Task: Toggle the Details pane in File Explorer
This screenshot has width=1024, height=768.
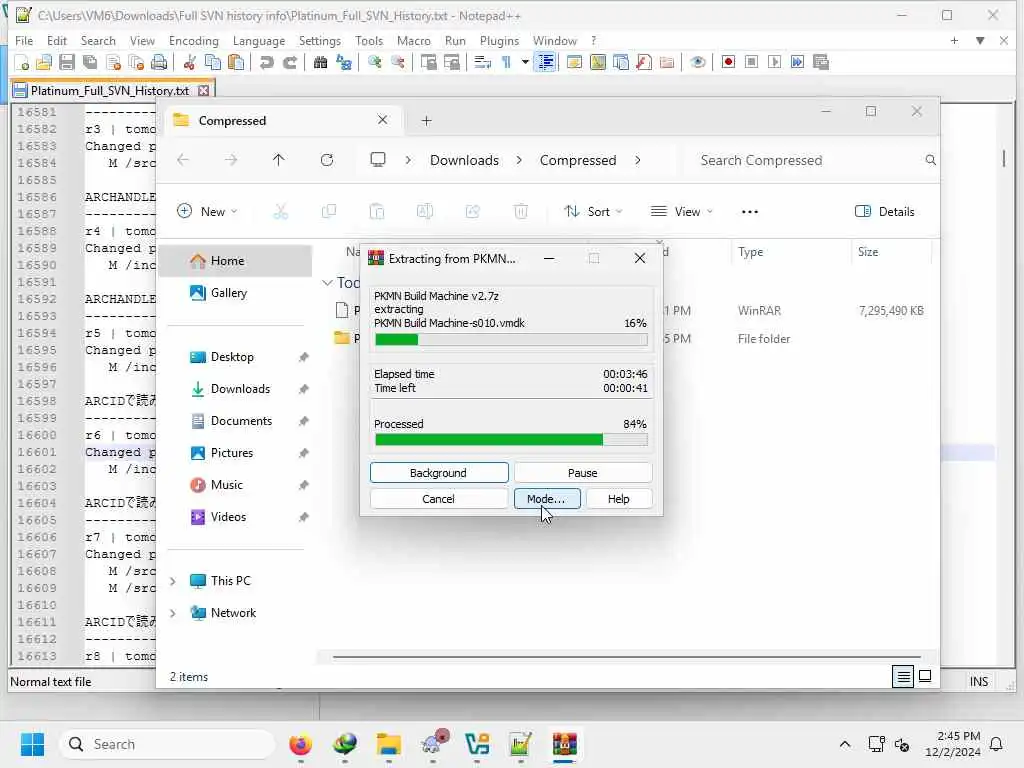Action: (x=885, y=212)
